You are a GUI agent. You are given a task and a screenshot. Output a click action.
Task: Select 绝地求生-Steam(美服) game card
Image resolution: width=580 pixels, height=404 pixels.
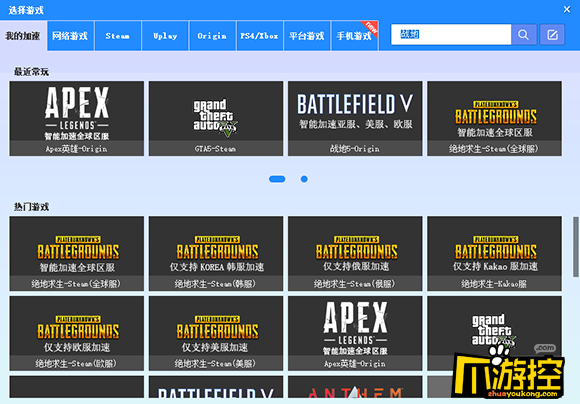(216, 333)
